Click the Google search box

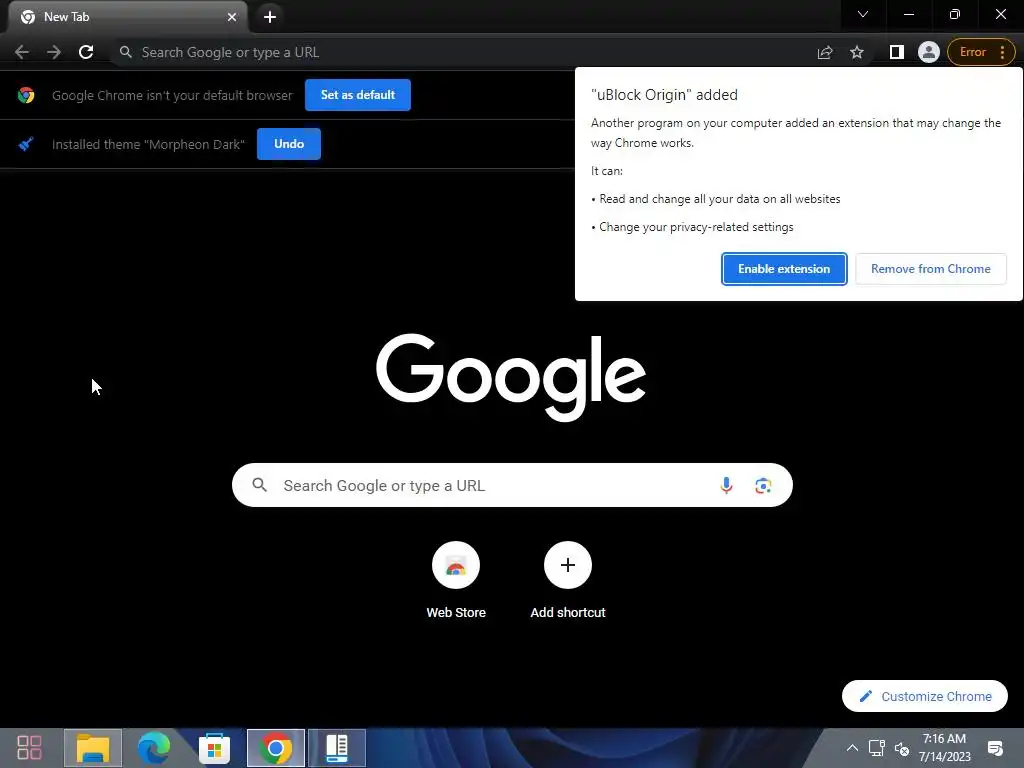pyautogui.click(x=512, y=485)
